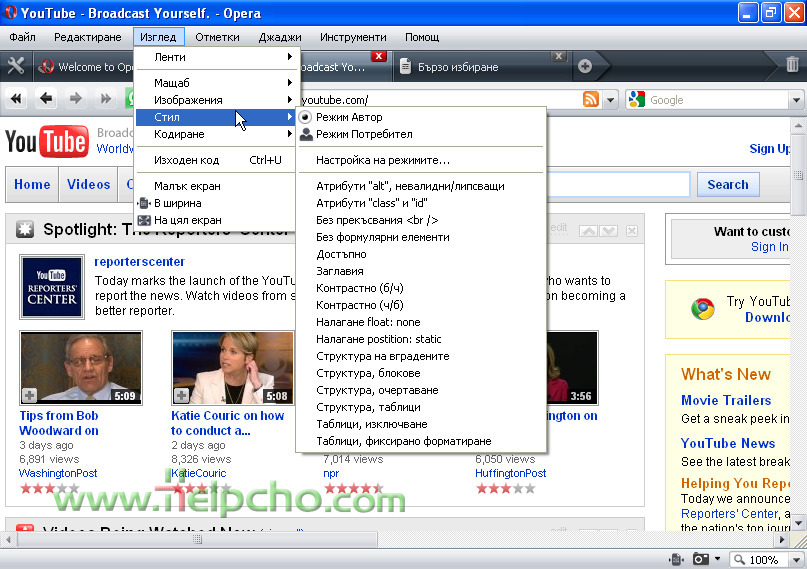807x569 pixels.
Task: Open the Отметки menu
Action: pos(217,37)
